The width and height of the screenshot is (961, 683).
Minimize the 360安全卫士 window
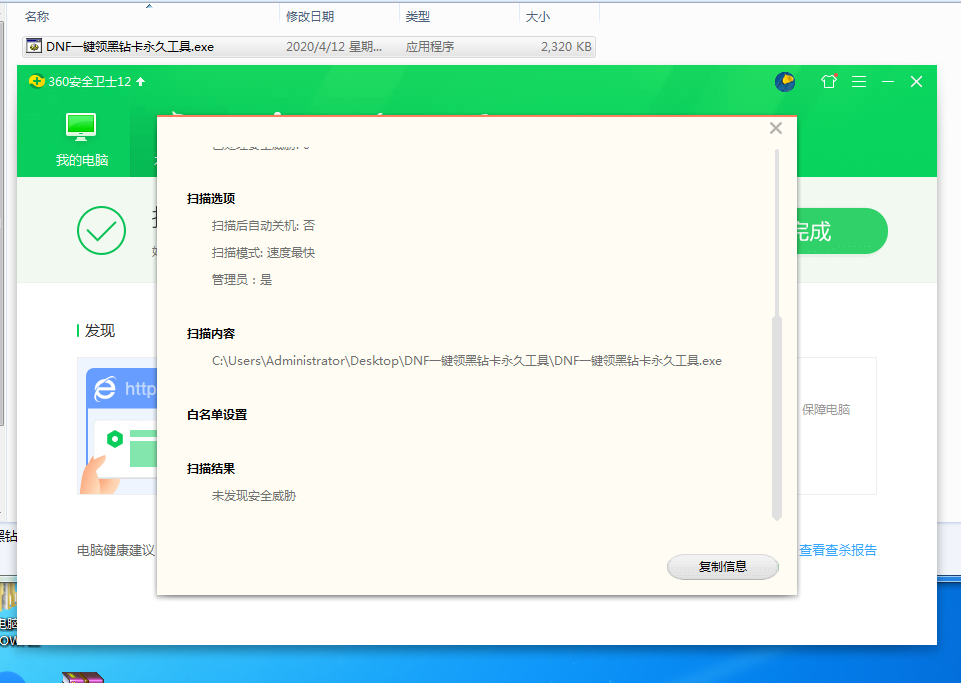[x=887, y=82]
